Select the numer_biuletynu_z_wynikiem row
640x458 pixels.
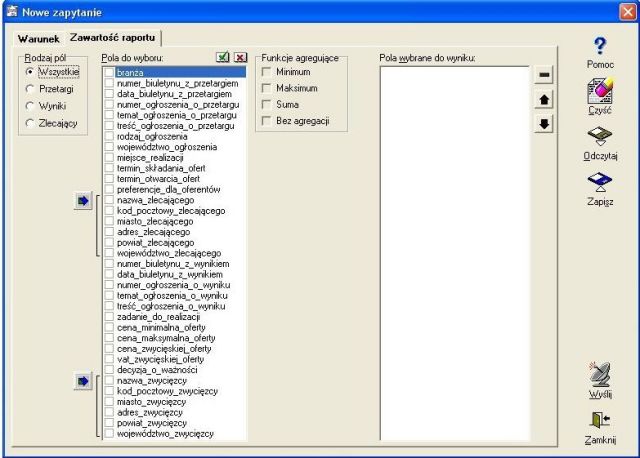click(175, 264)
